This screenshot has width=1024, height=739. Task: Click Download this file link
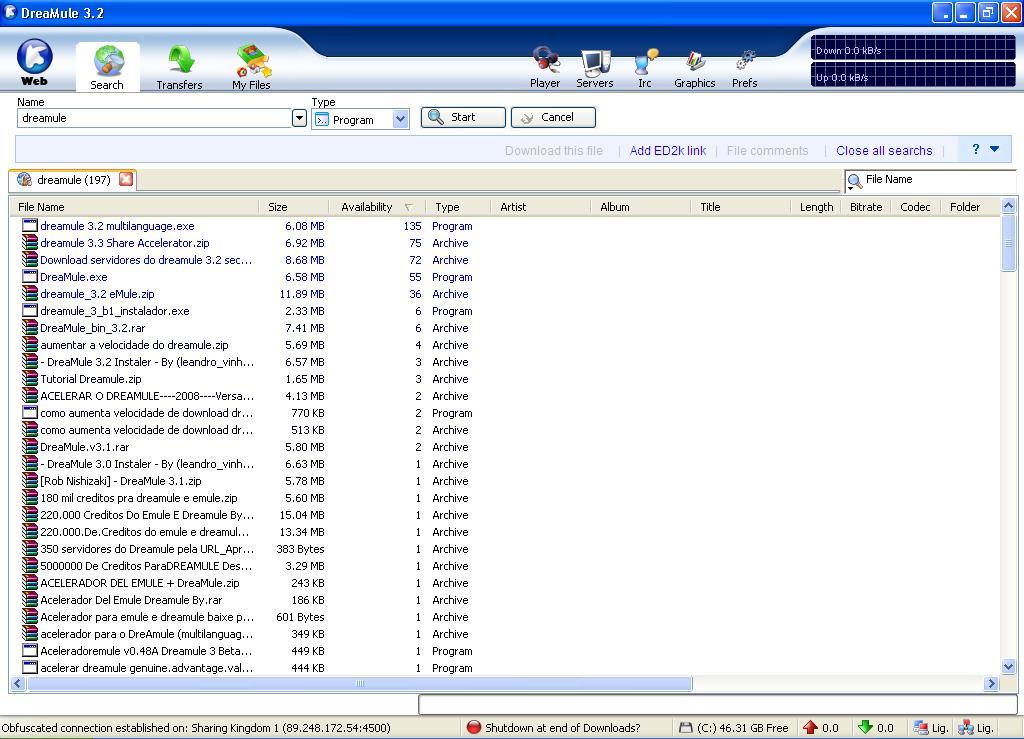click(x=553, y=150)
